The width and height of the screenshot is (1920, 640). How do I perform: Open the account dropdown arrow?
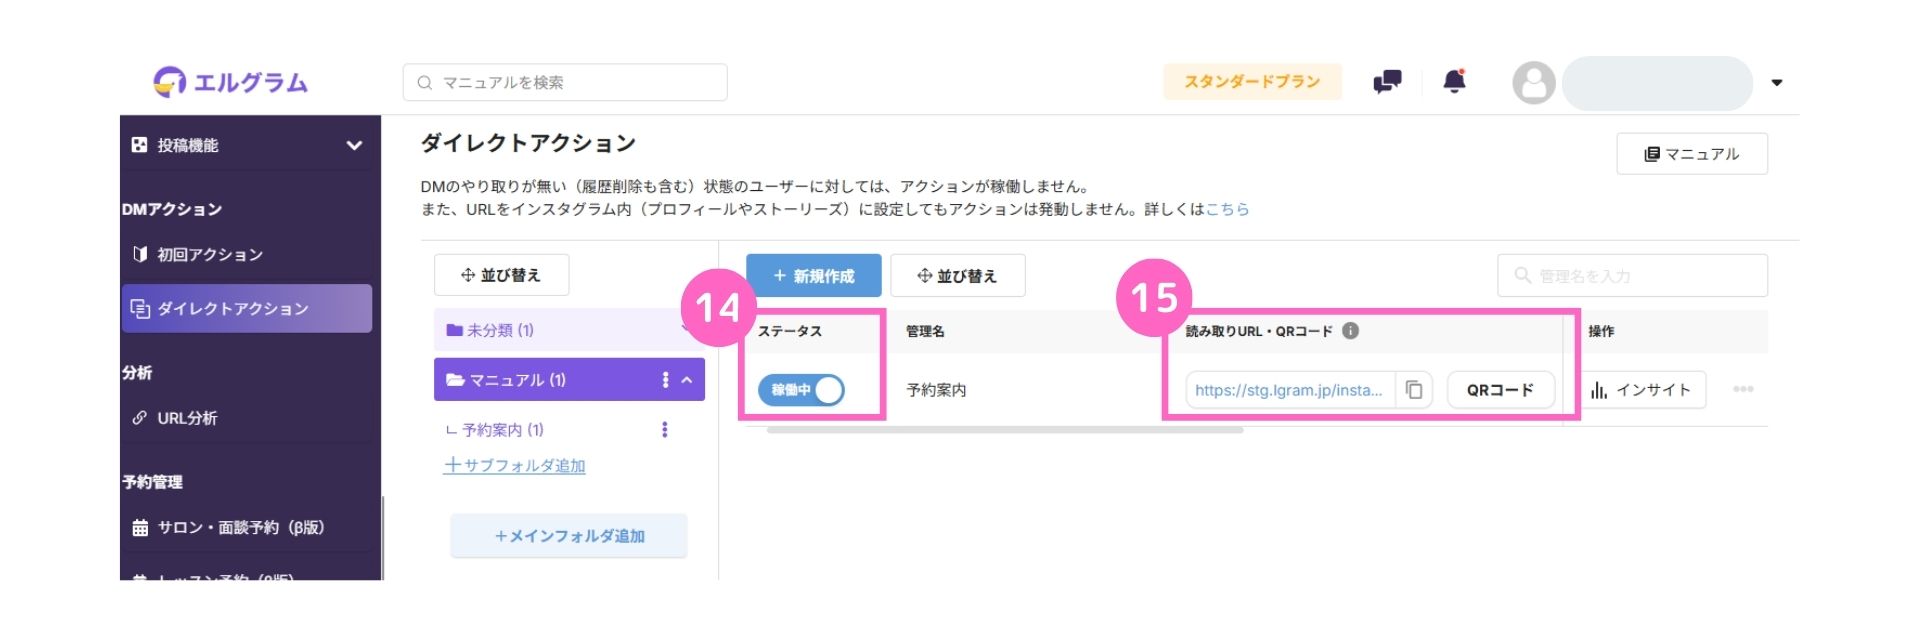1777,83
